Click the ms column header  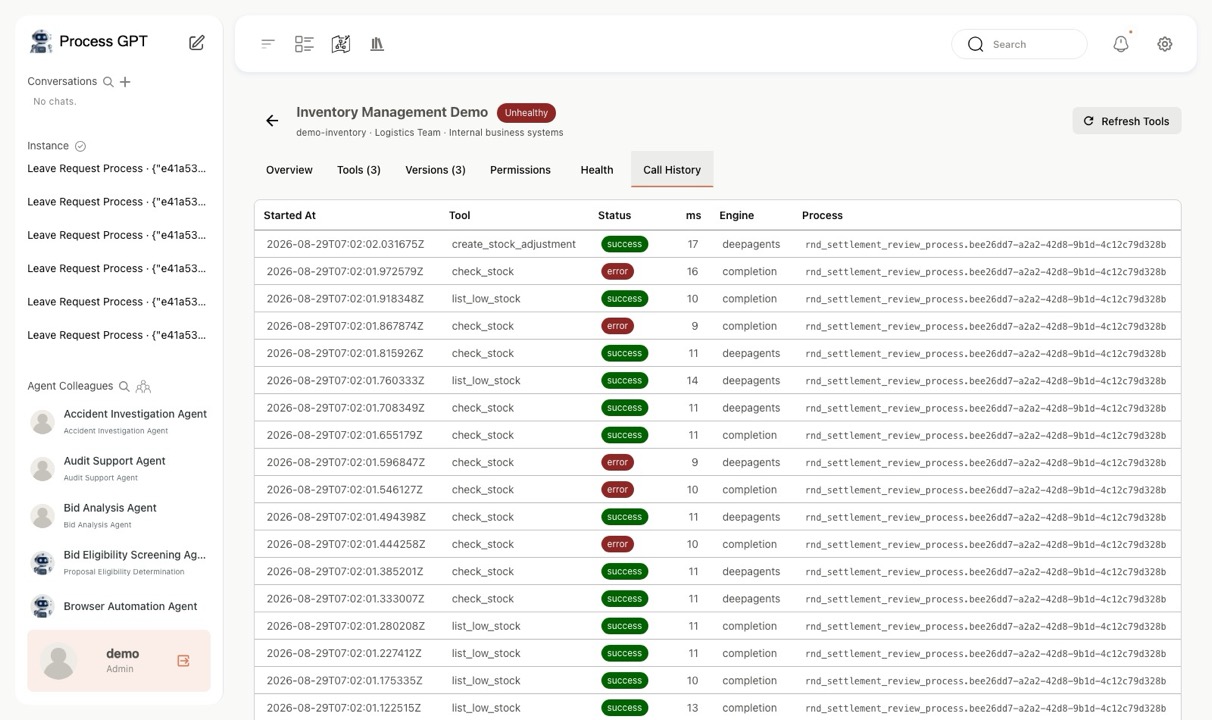click(694, 215)
